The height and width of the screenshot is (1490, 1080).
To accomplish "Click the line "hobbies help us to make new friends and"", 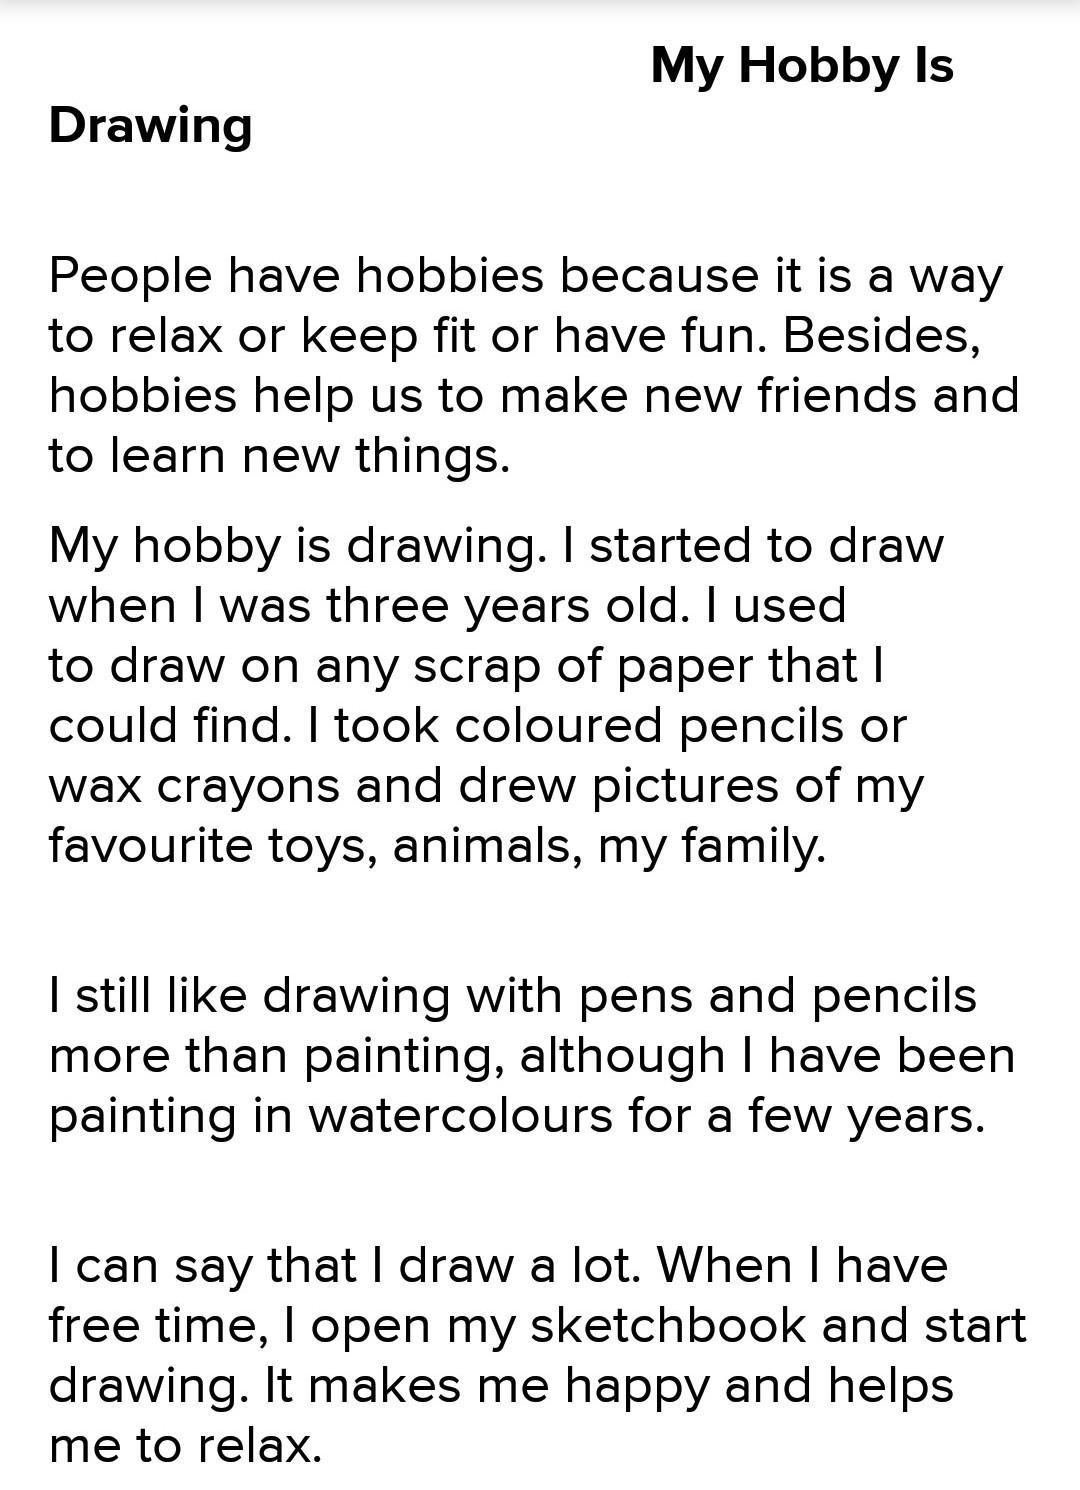I will [x=533, y=396].
